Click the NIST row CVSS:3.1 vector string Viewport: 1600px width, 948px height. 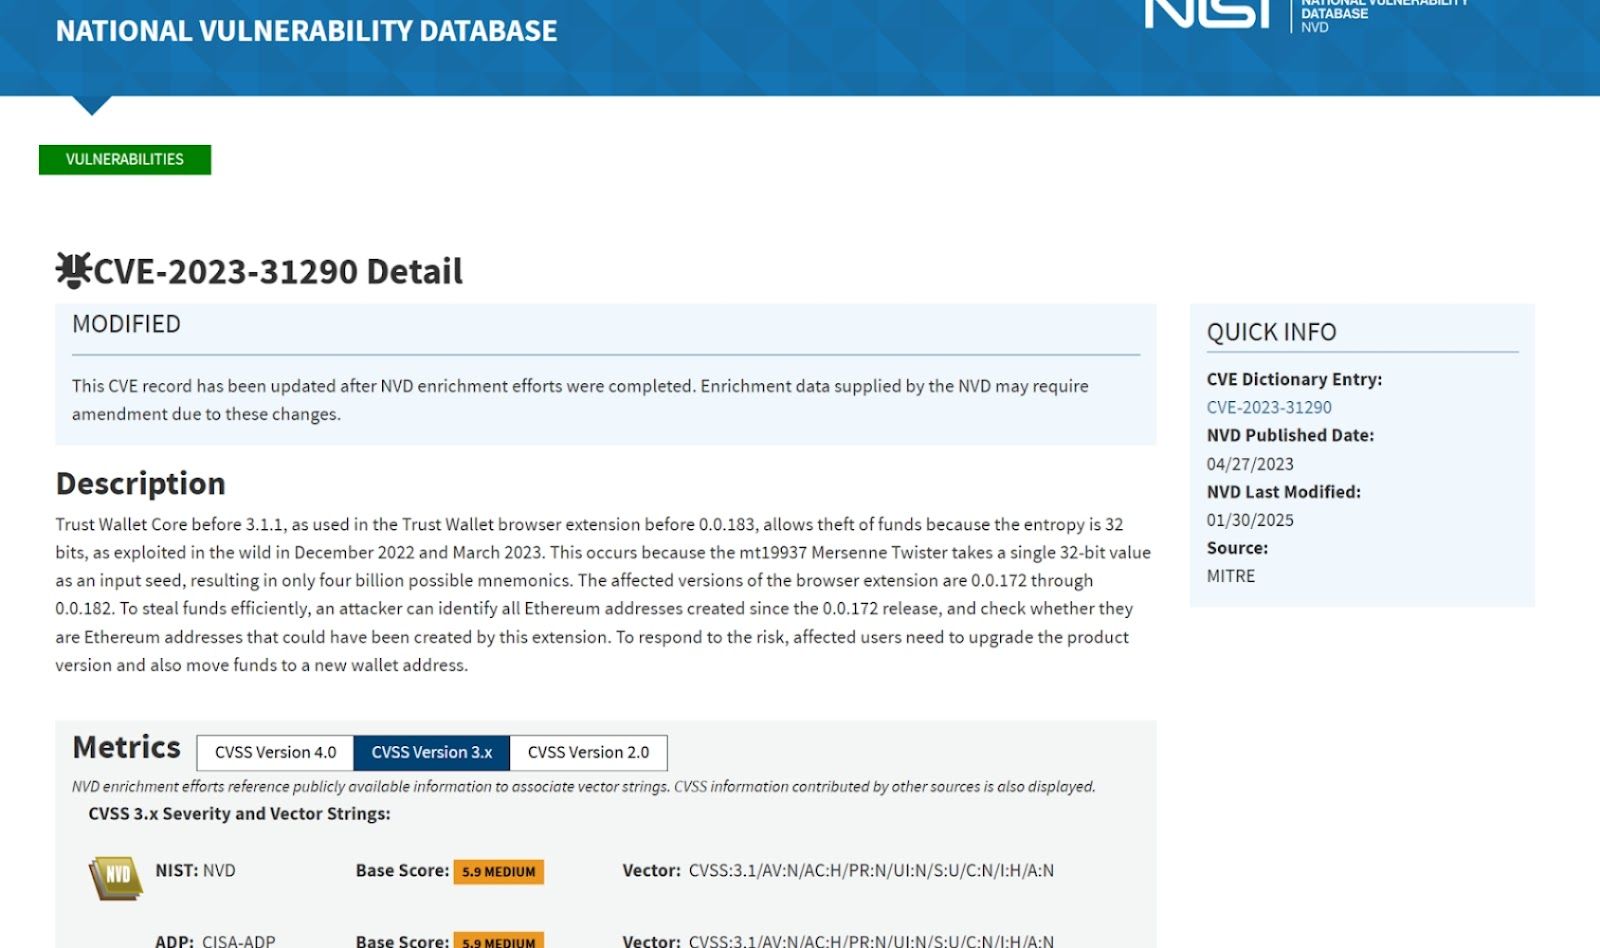pyautogui.click(x=871, y=870)
